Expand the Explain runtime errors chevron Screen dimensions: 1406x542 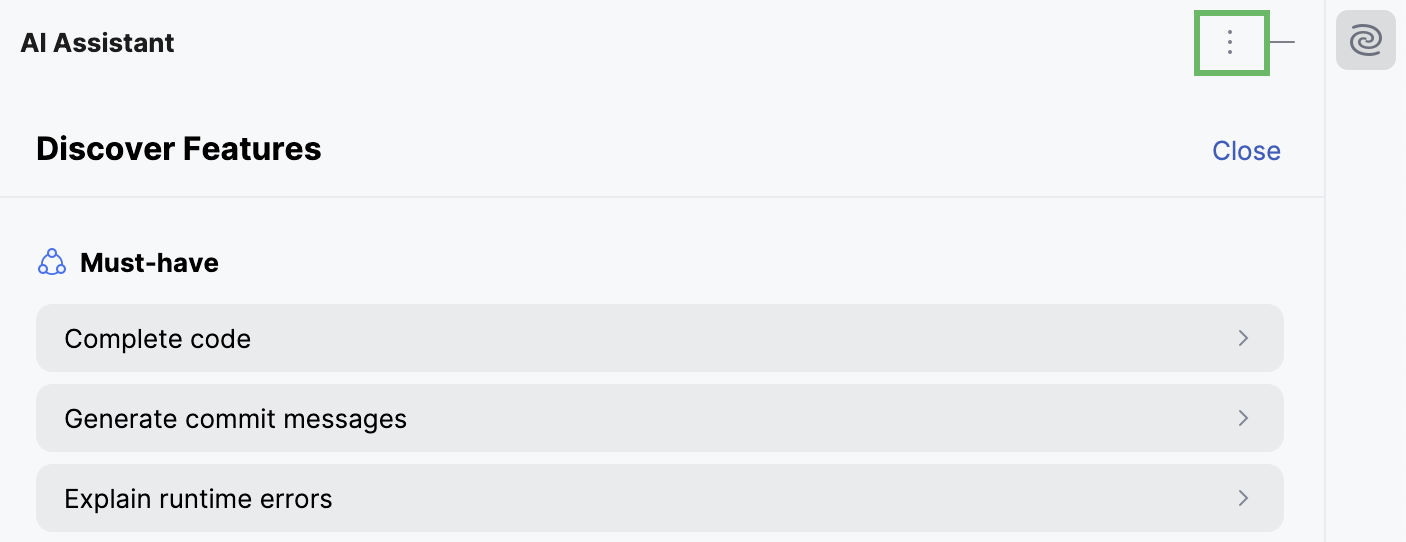(x=1244, y=498)
